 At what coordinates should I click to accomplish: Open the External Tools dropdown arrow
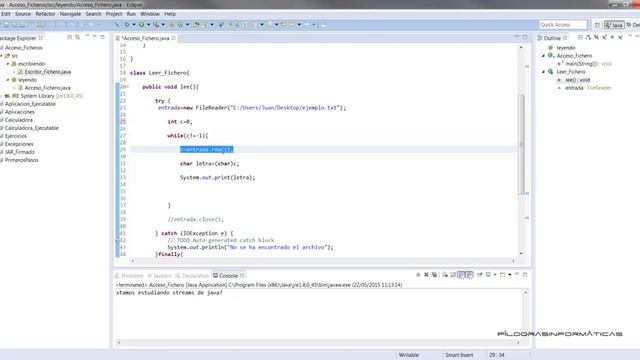(163, 24)
